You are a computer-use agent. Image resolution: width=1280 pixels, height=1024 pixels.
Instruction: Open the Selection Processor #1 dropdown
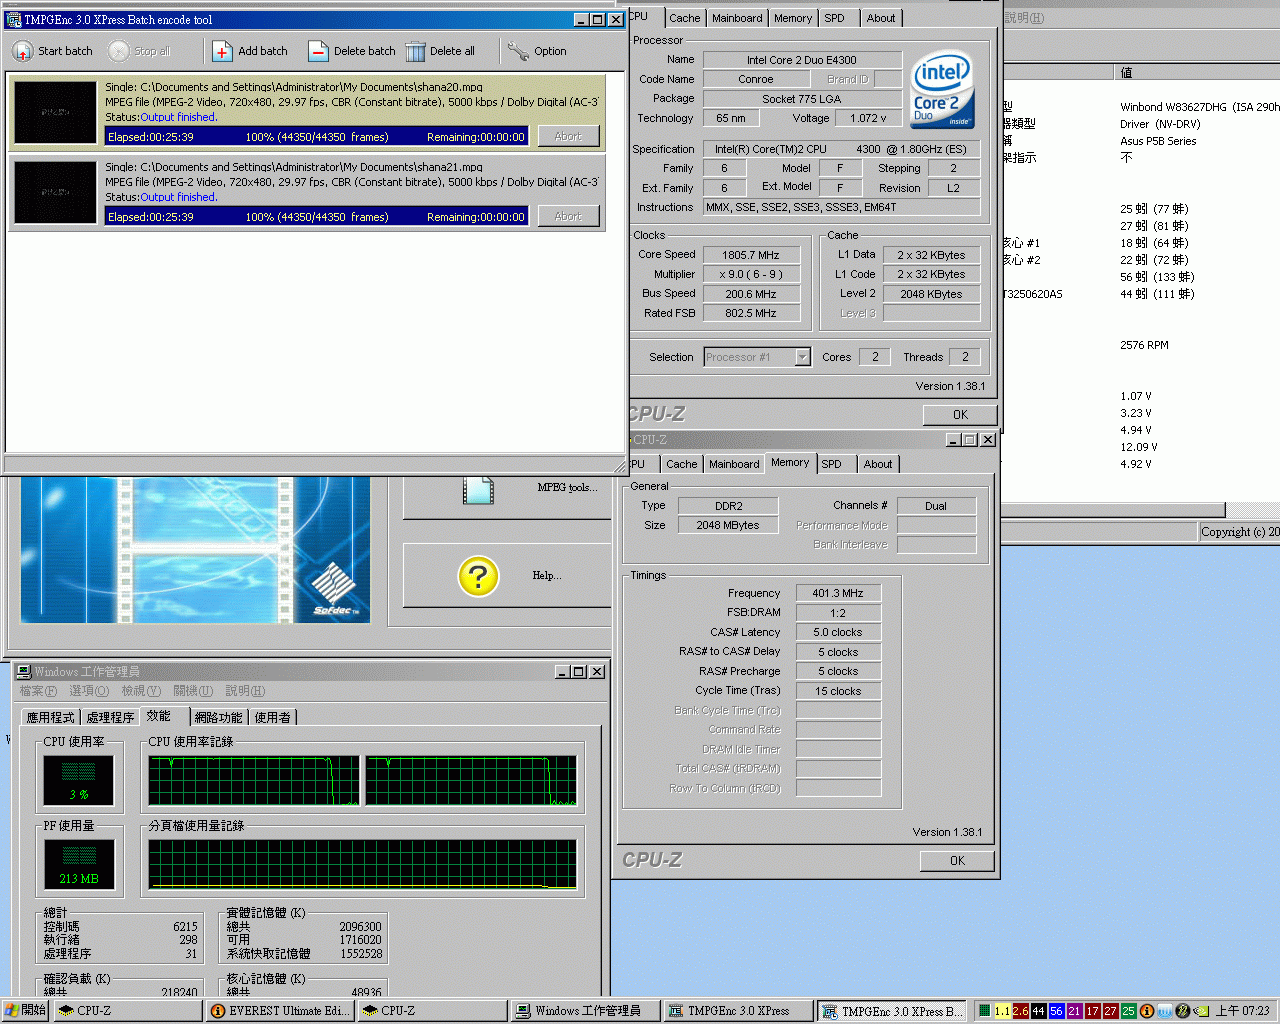pos(802,357)
